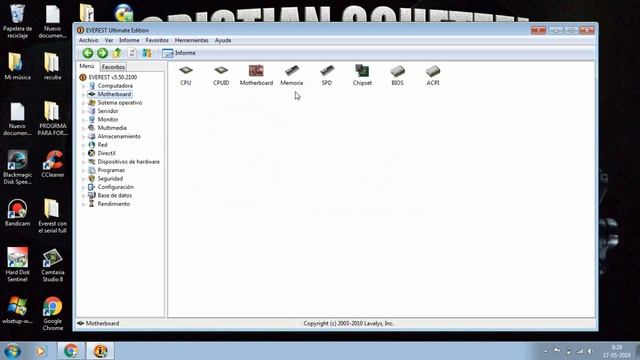
Task: Expand the Dispositivos de hardware tree node
Action: point(84,162)
